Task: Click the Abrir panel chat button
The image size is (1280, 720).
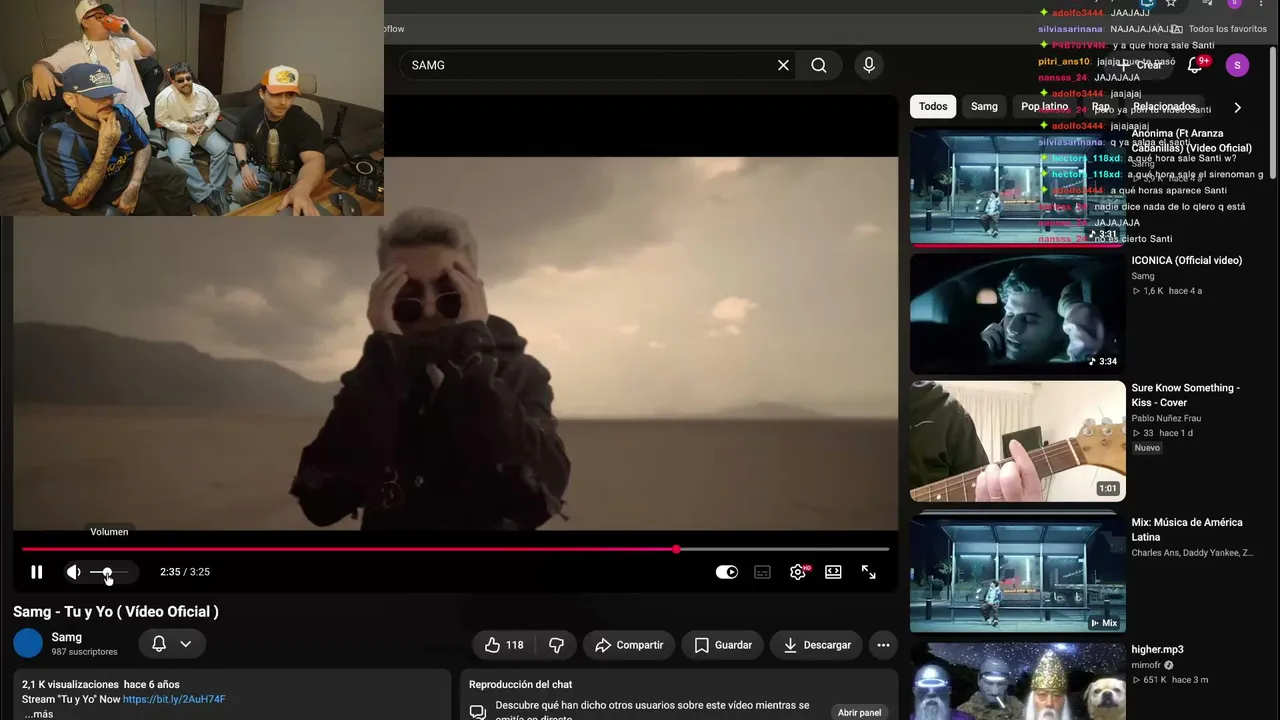Action: tap(860, 712)
